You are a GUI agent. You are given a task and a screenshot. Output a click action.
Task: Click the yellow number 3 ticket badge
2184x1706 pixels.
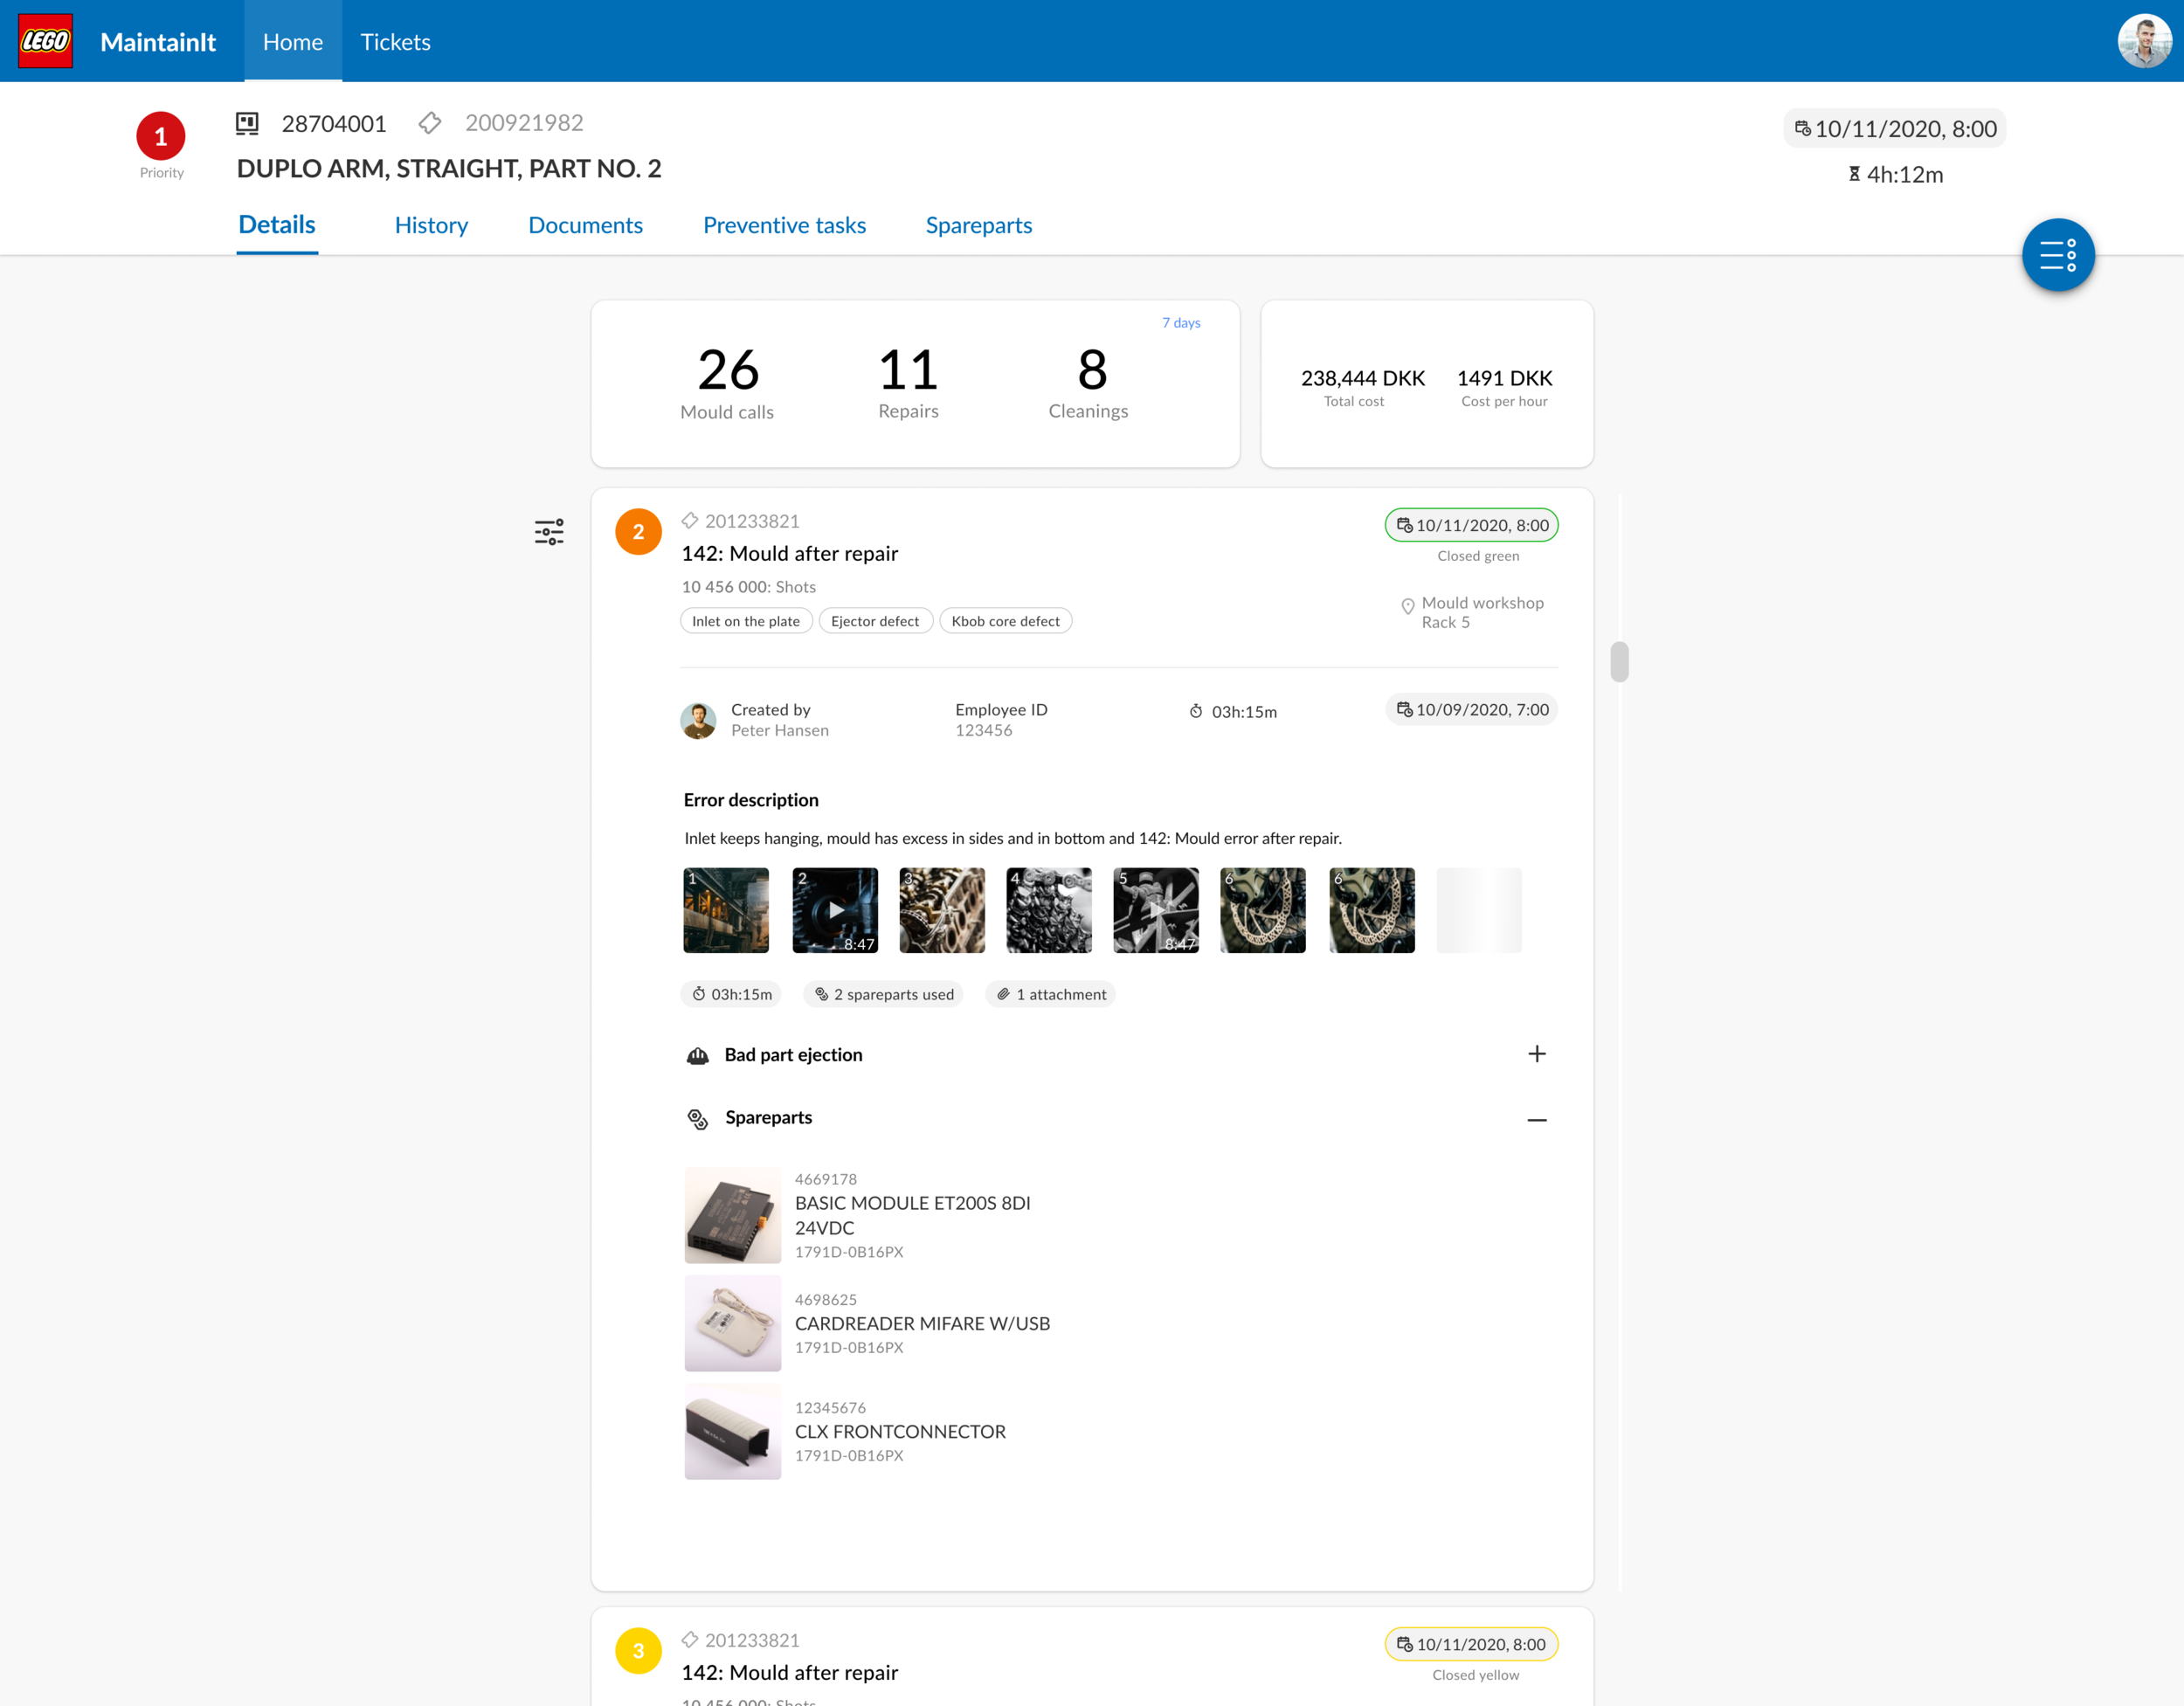point(638,1650)
